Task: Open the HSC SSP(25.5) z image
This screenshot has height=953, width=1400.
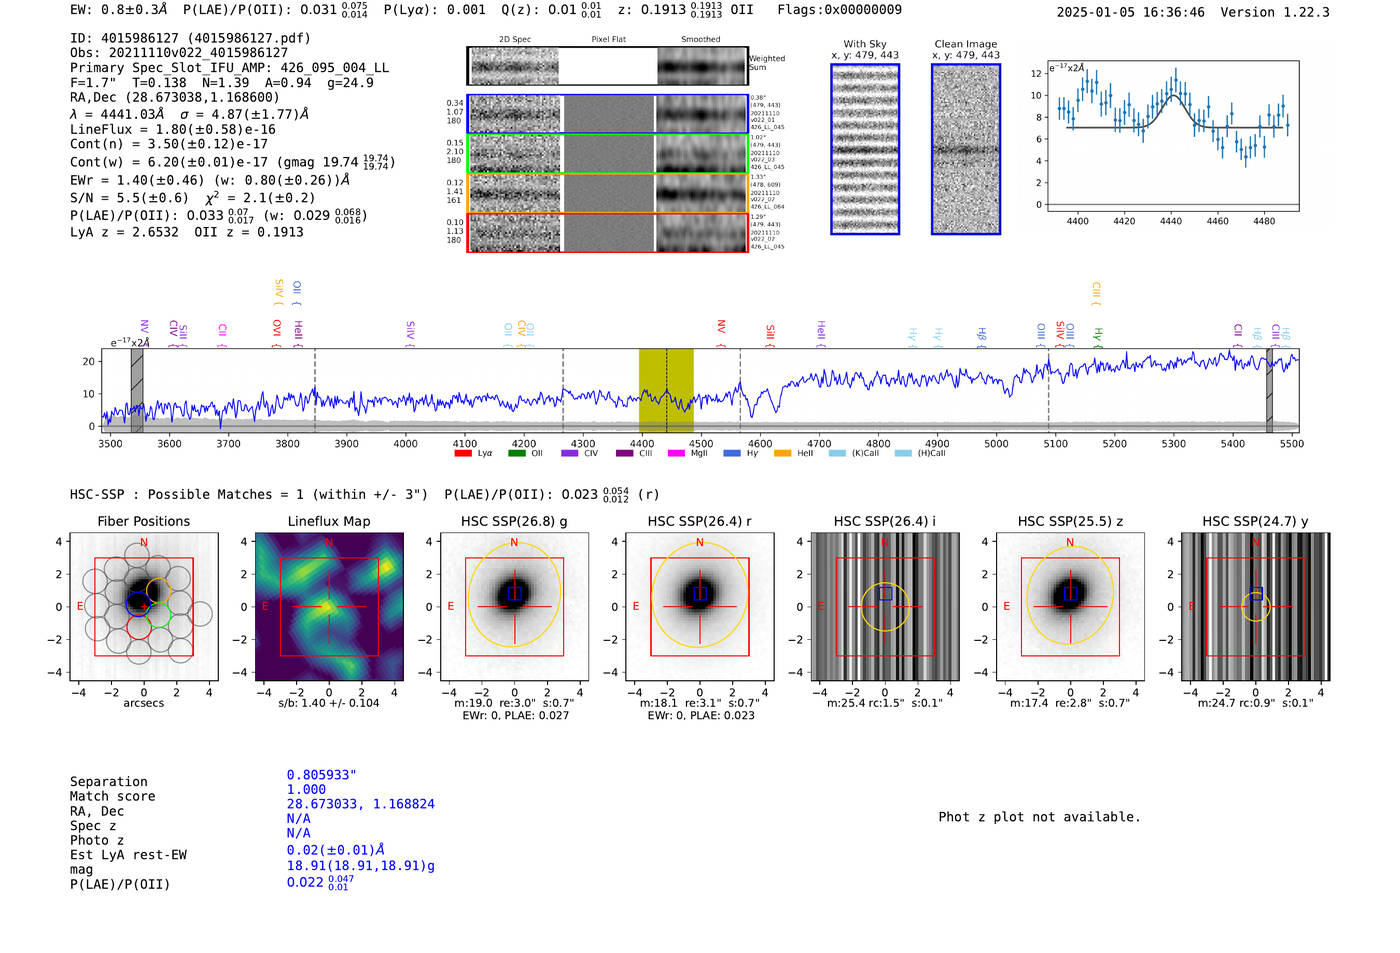Action: click(x=1070, y=607)
